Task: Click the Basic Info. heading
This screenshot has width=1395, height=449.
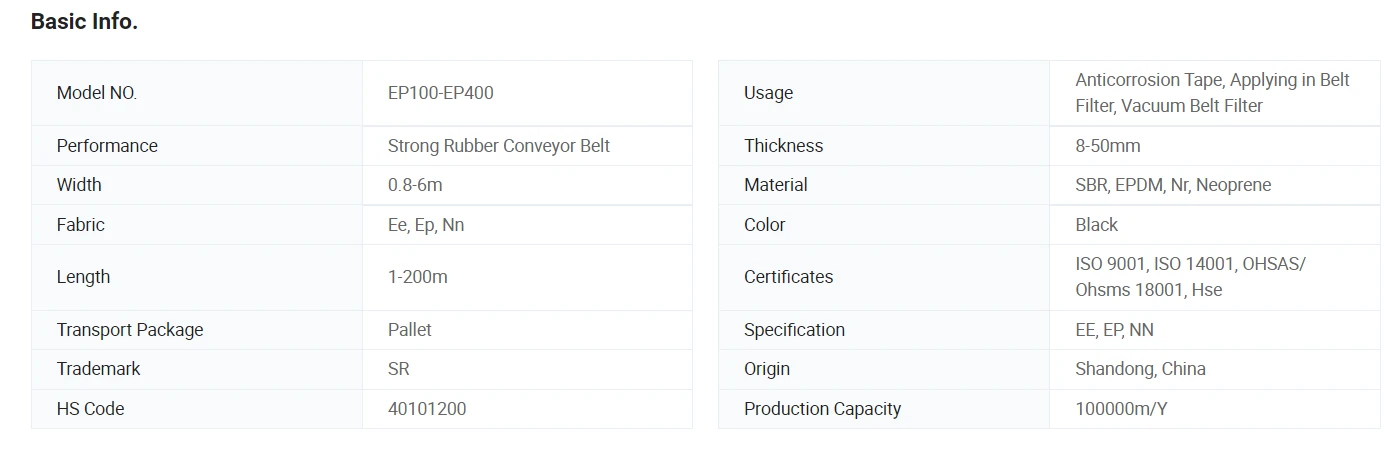Action: tap(84, 21)
